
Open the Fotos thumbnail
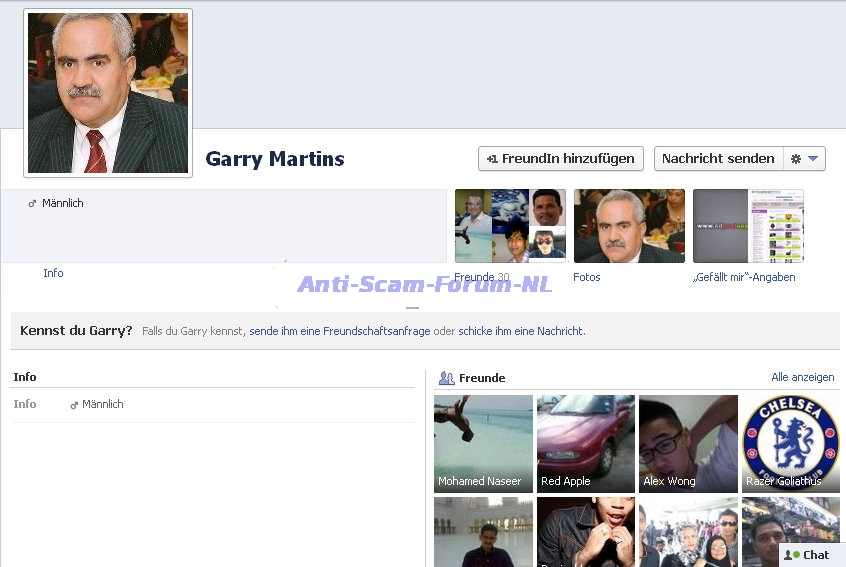coord(629,226)
